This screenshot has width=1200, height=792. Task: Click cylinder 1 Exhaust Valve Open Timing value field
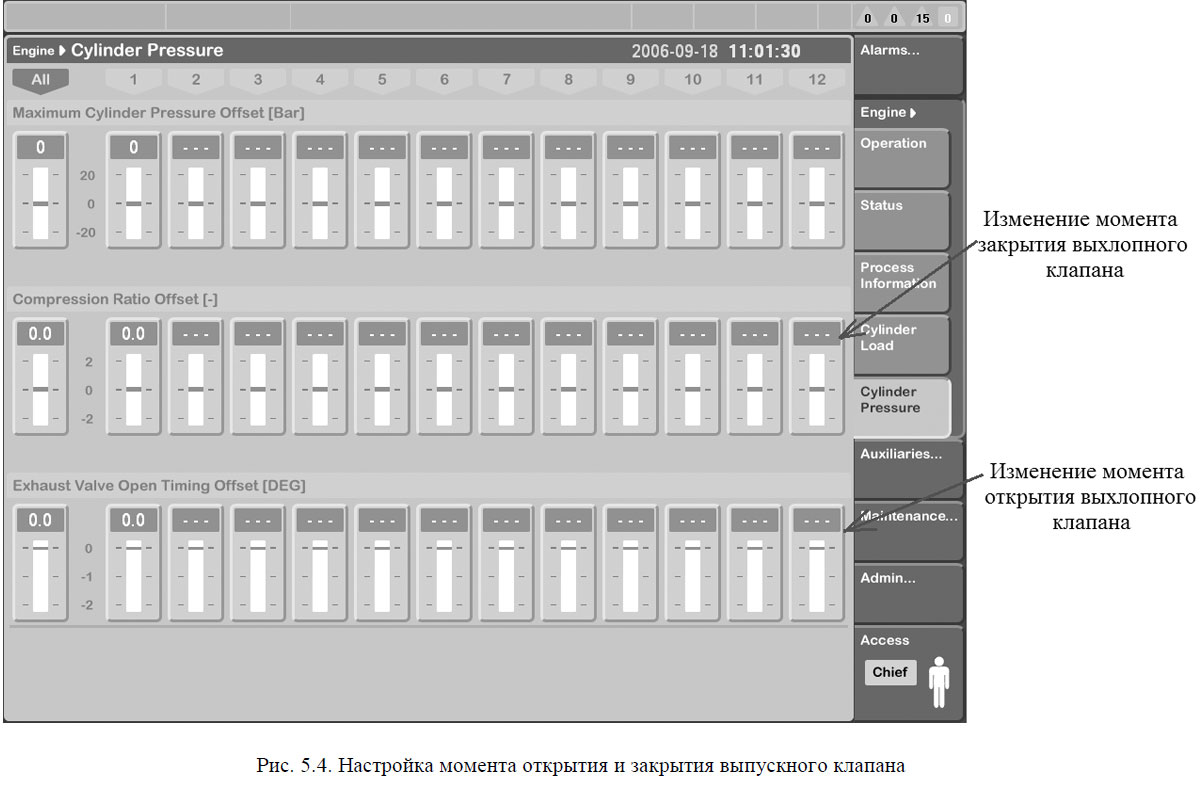pyautogui.click(x=133, y=520)
